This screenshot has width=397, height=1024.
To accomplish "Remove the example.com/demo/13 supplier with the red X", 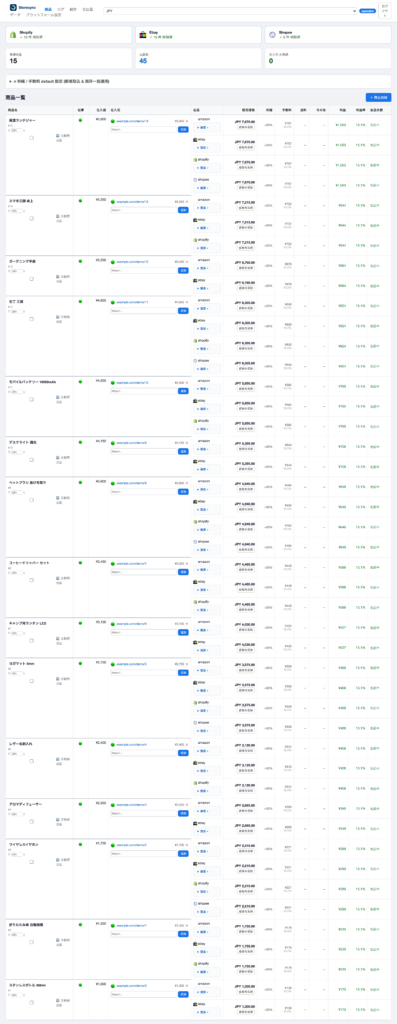I will (x=187, y=202).
